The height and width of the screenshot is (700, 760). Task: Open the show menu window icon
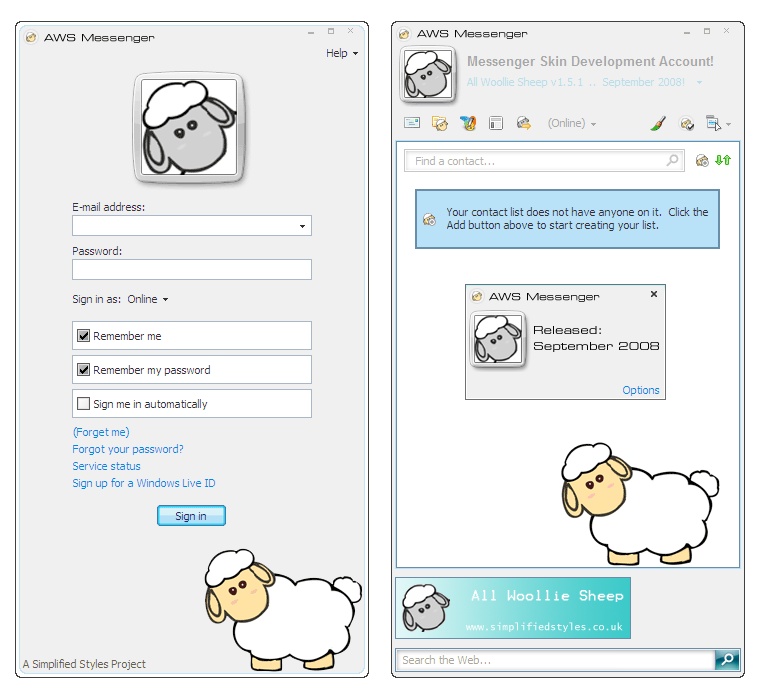point(713,123)
